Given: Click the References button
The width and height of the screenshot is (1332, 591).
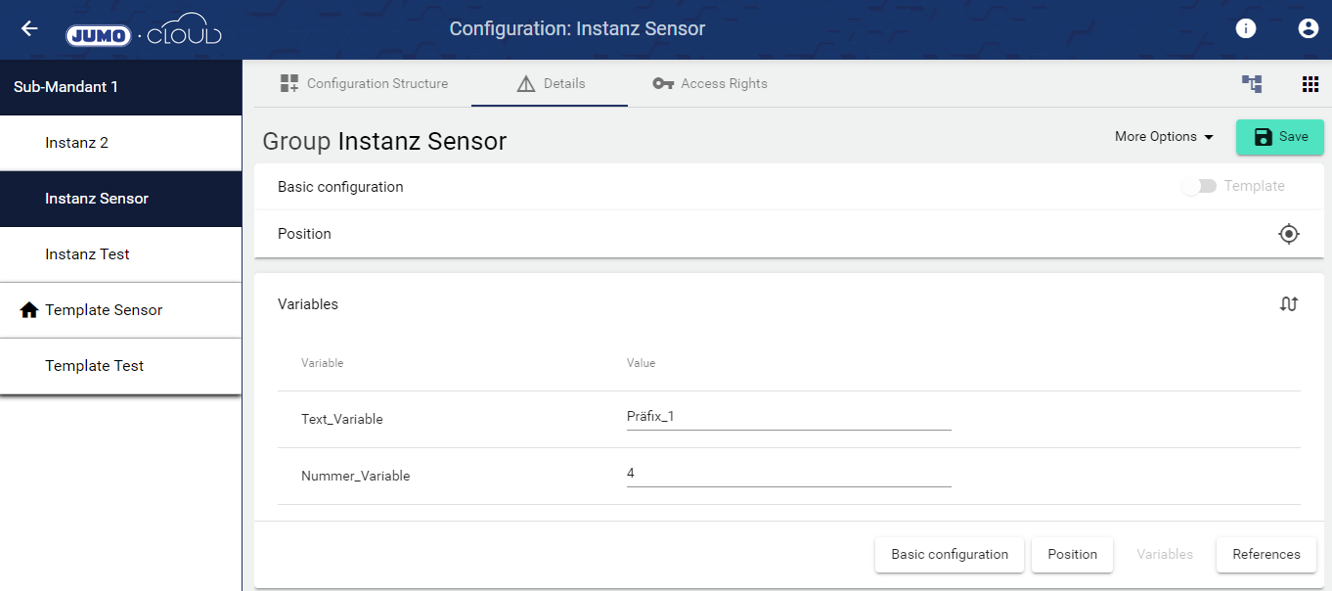Looking at the screenshot, I should coord(1265,554).
